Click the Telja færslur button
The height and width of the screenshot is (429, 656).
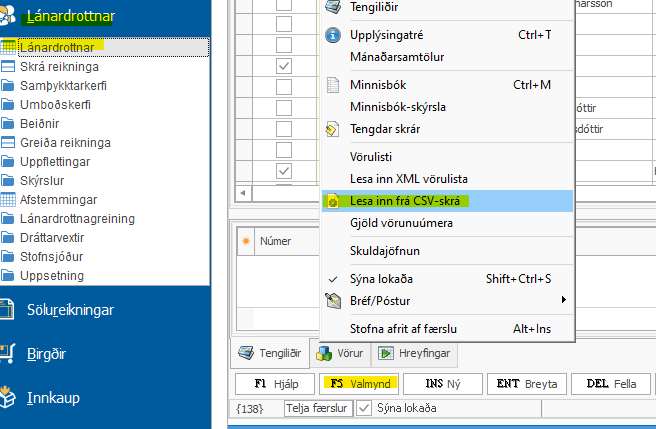coord(316,408)
